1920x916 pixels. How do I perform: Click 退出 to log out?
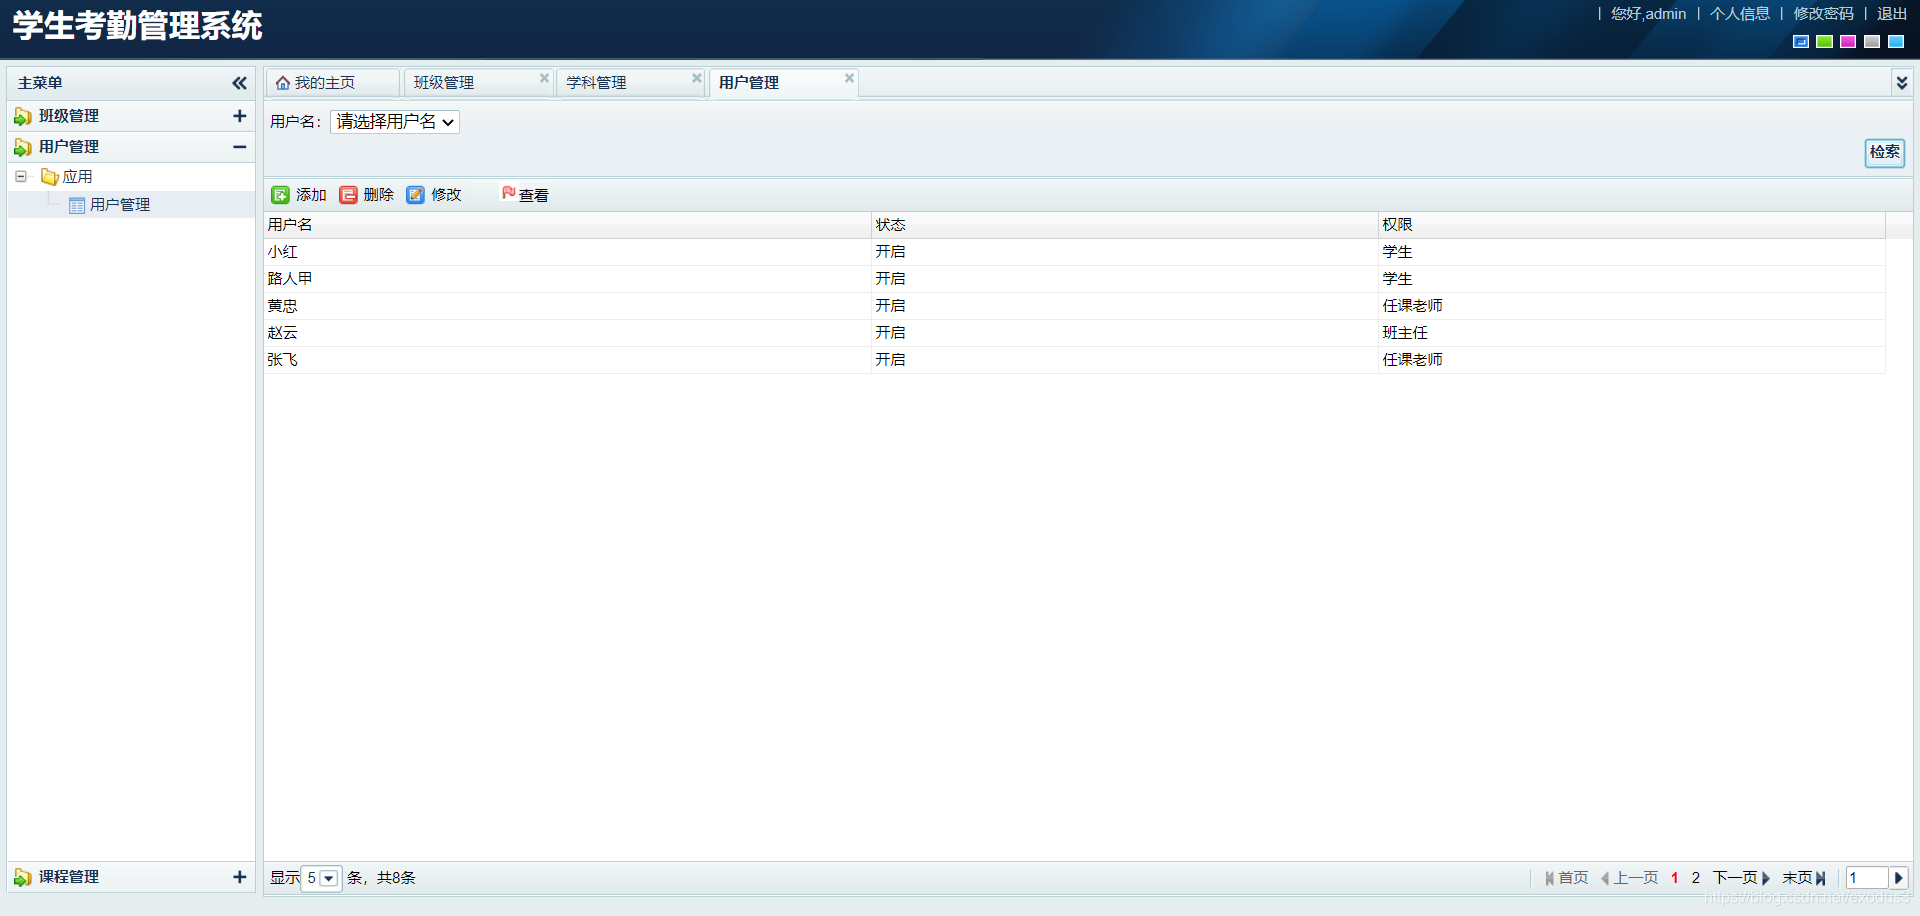tap(1891, 14)
